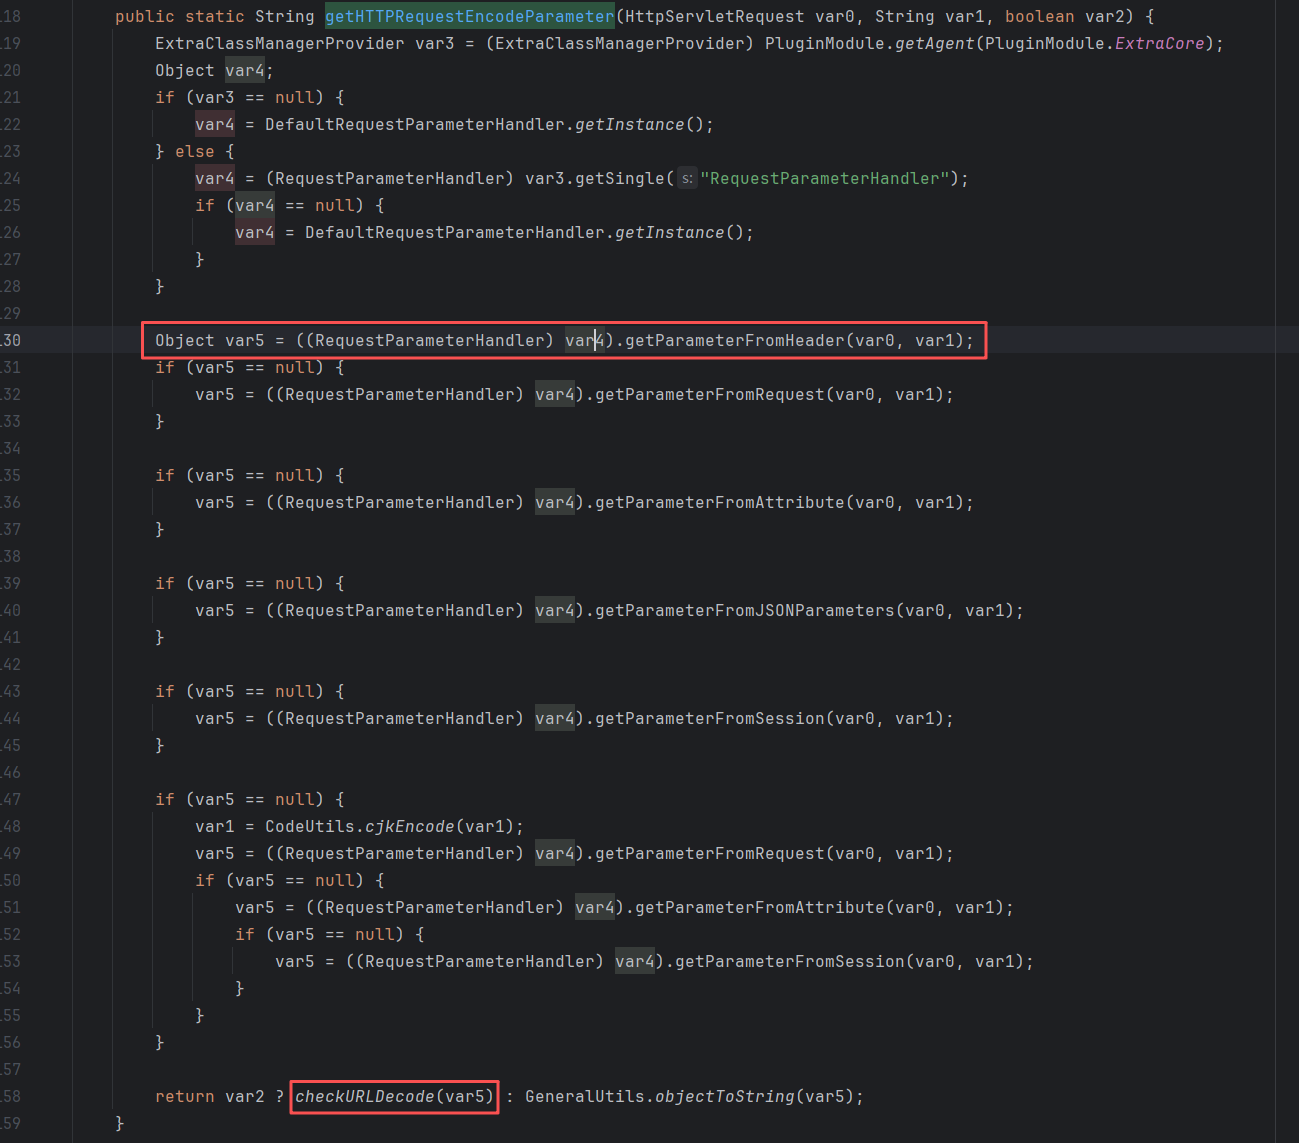Click the "RequestParameterHandler" string literal
This screenshot has width=1299, height=1143.
824,179
